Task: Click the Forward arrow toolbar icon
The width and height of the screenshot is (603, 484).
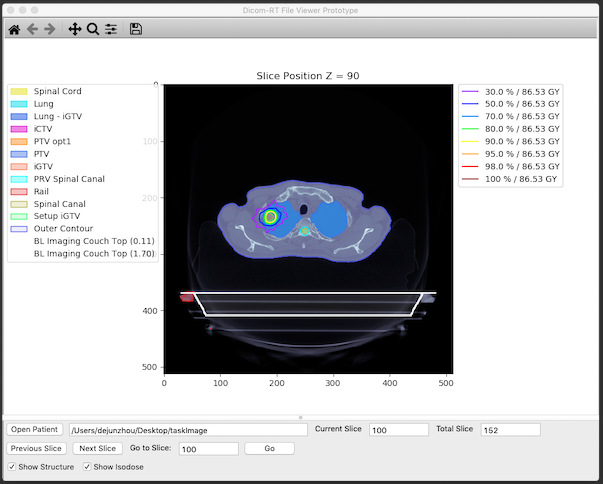Action: tap(49, 30)
